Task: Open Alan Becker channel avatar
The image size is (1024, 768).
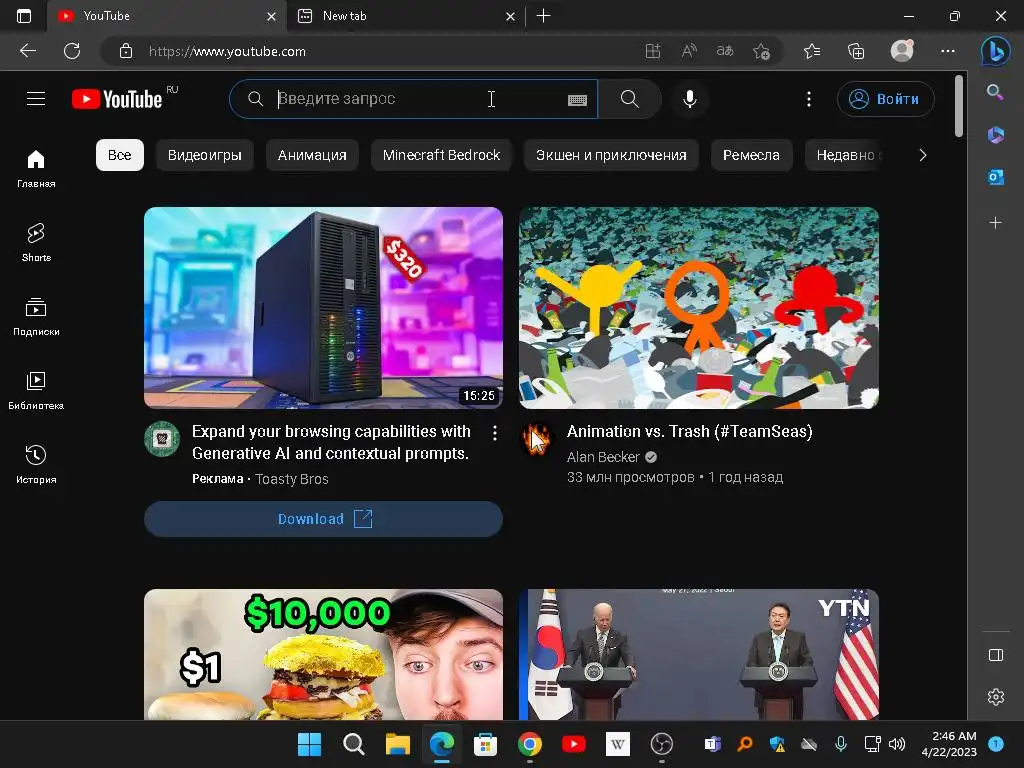Action: [x=537, y=439]
